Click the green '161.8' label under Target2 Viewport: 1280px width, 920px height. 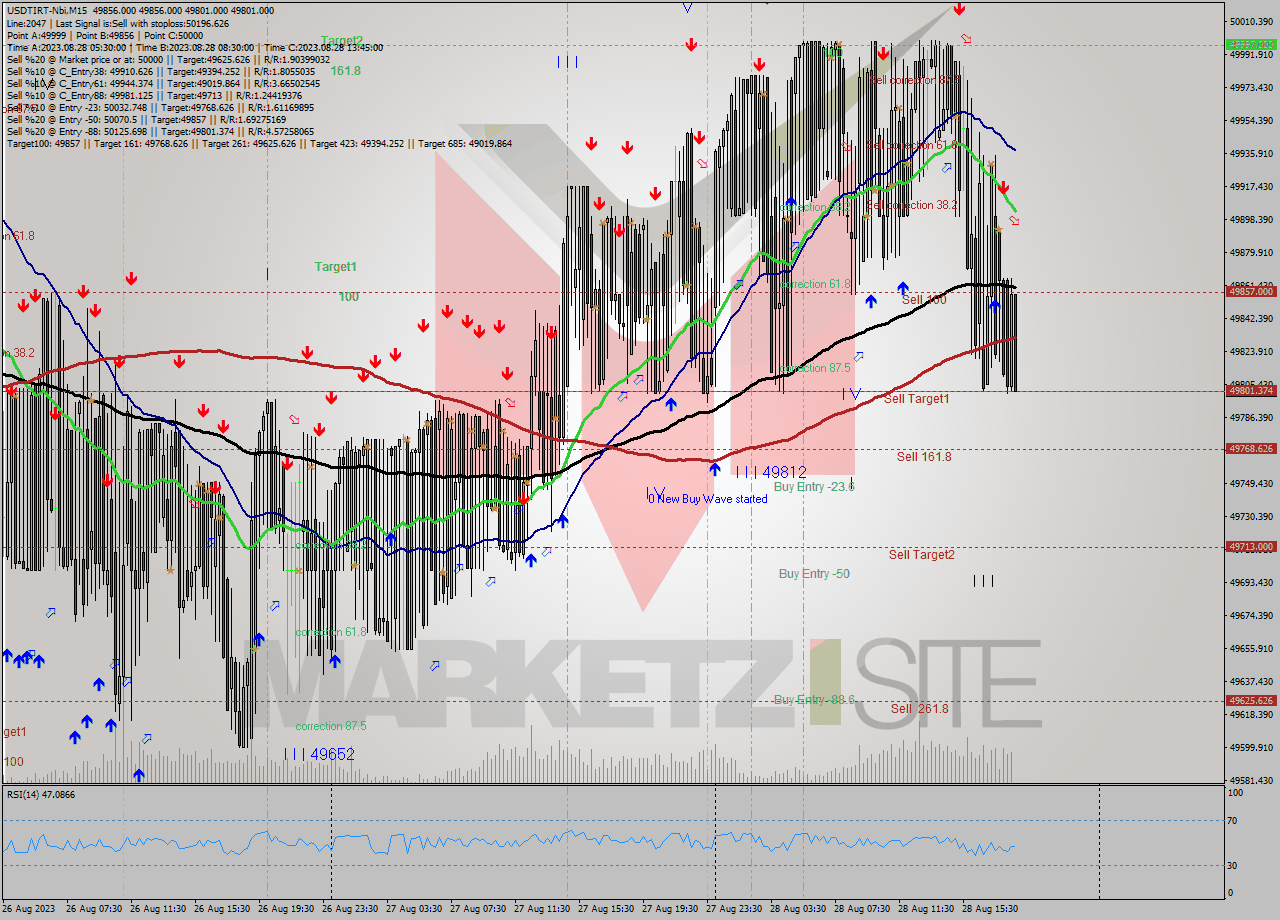click(346, 71)
